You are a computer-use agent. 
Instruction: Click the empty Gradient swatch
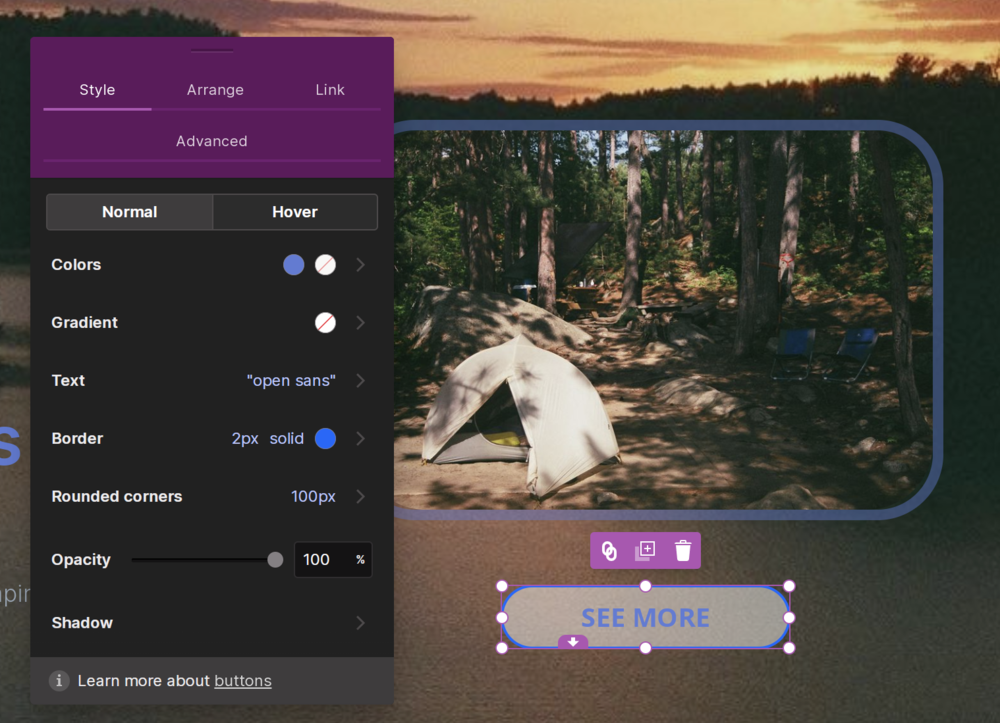[325, 323]
